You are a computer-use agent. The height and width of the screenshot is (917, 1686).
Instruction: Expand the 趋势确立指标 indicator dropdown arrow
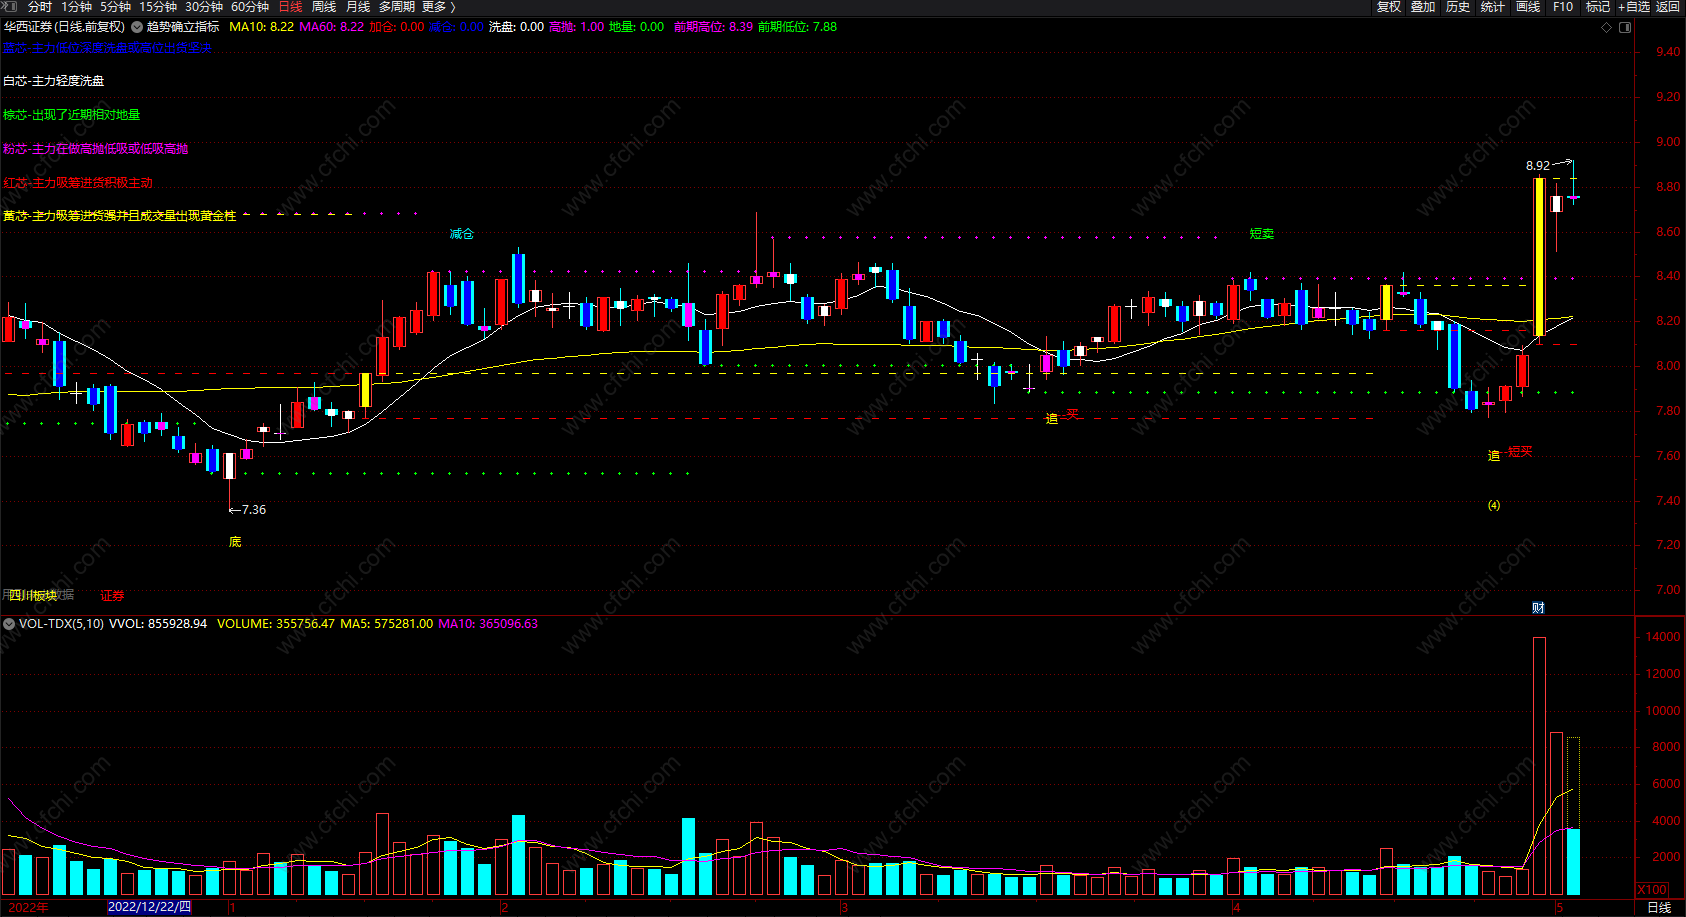pyautogui.click(x=137, y=27)
